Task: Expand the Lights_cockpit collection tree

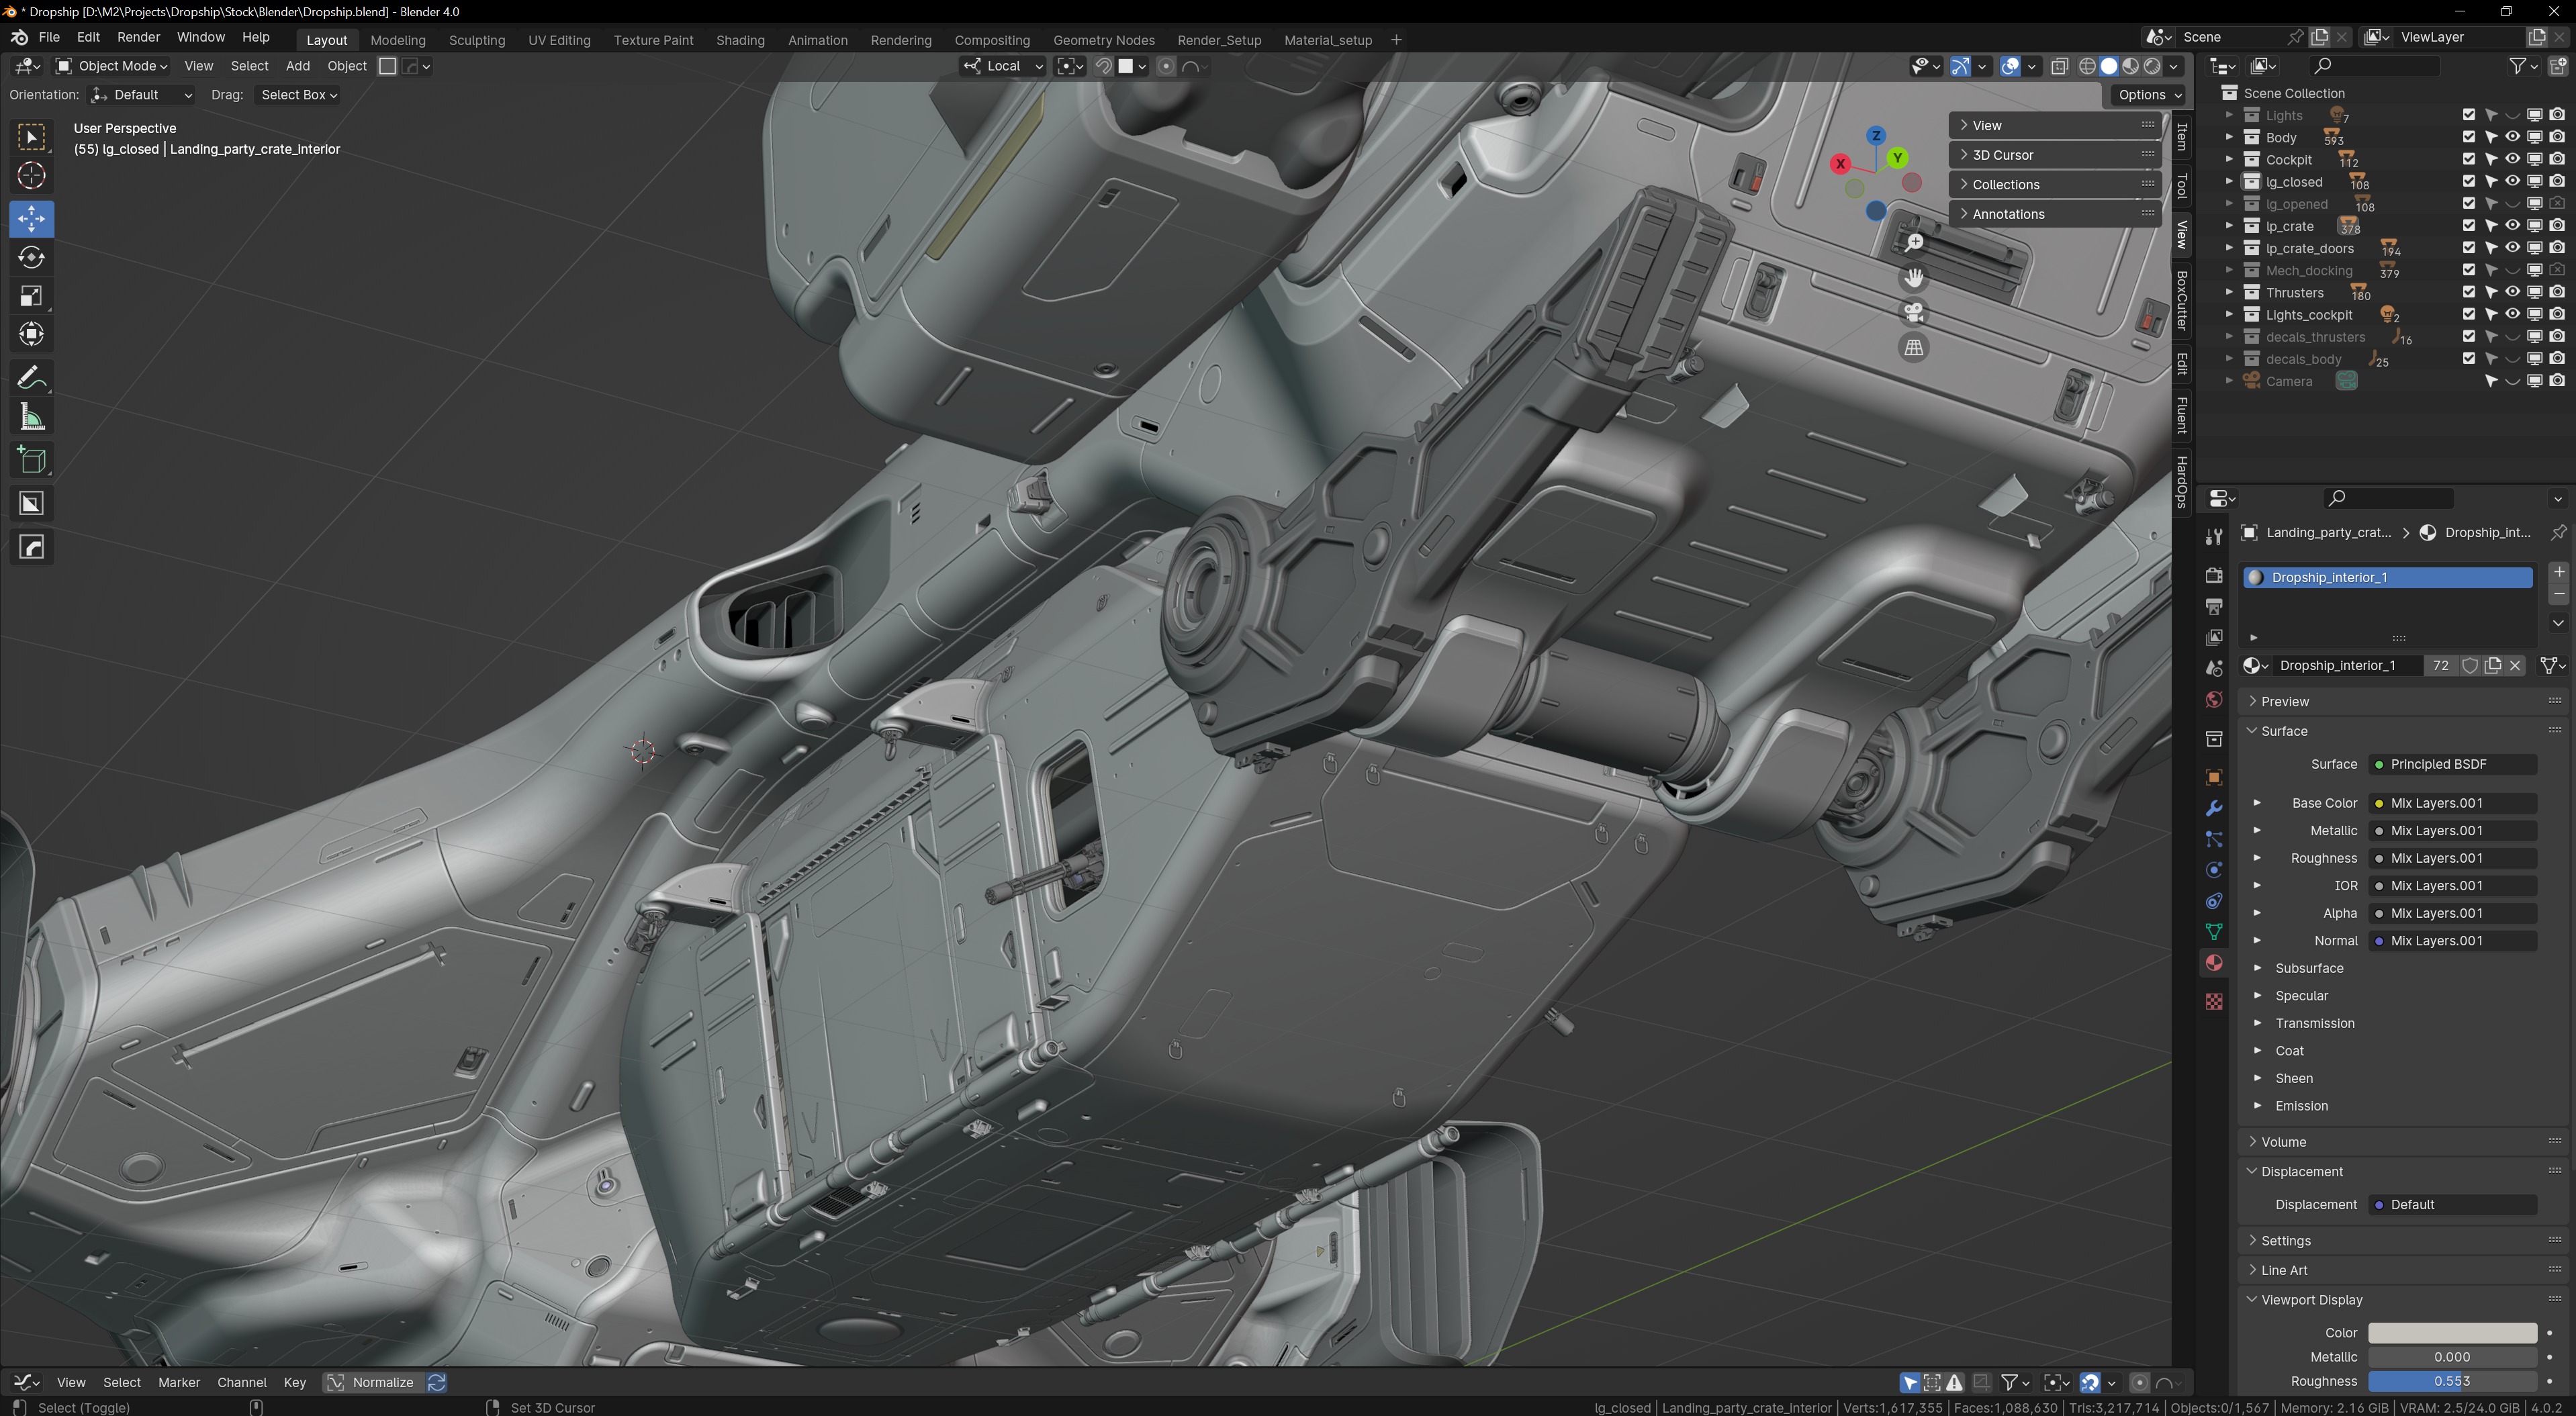Action: (2228, 315)
